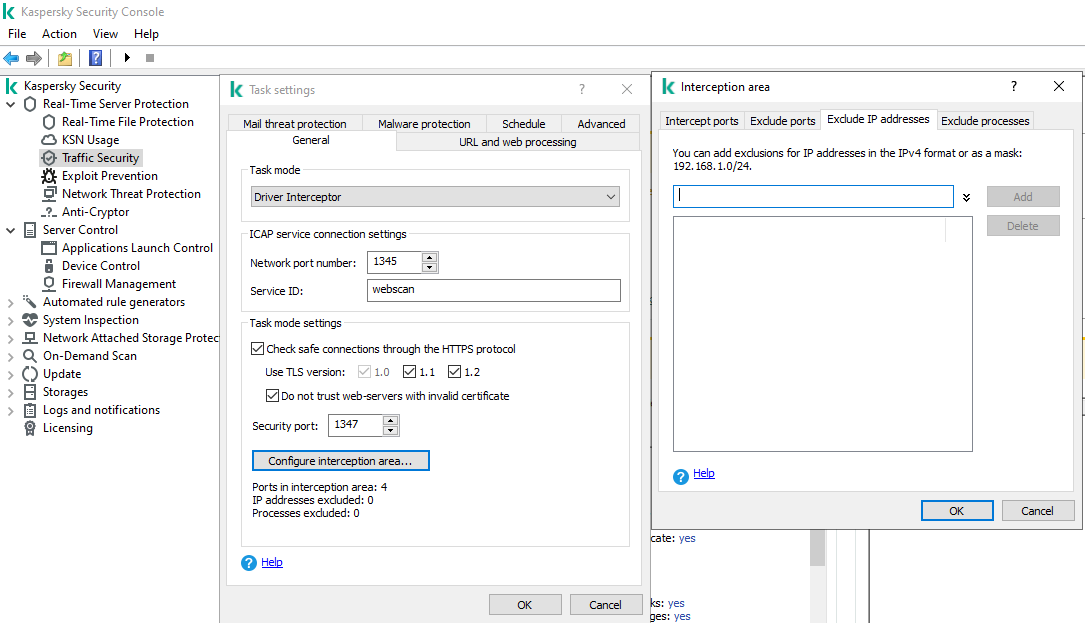1085x623 pixels.
Task: Expand the On-Demand Scan node
Action: point(10,356)
